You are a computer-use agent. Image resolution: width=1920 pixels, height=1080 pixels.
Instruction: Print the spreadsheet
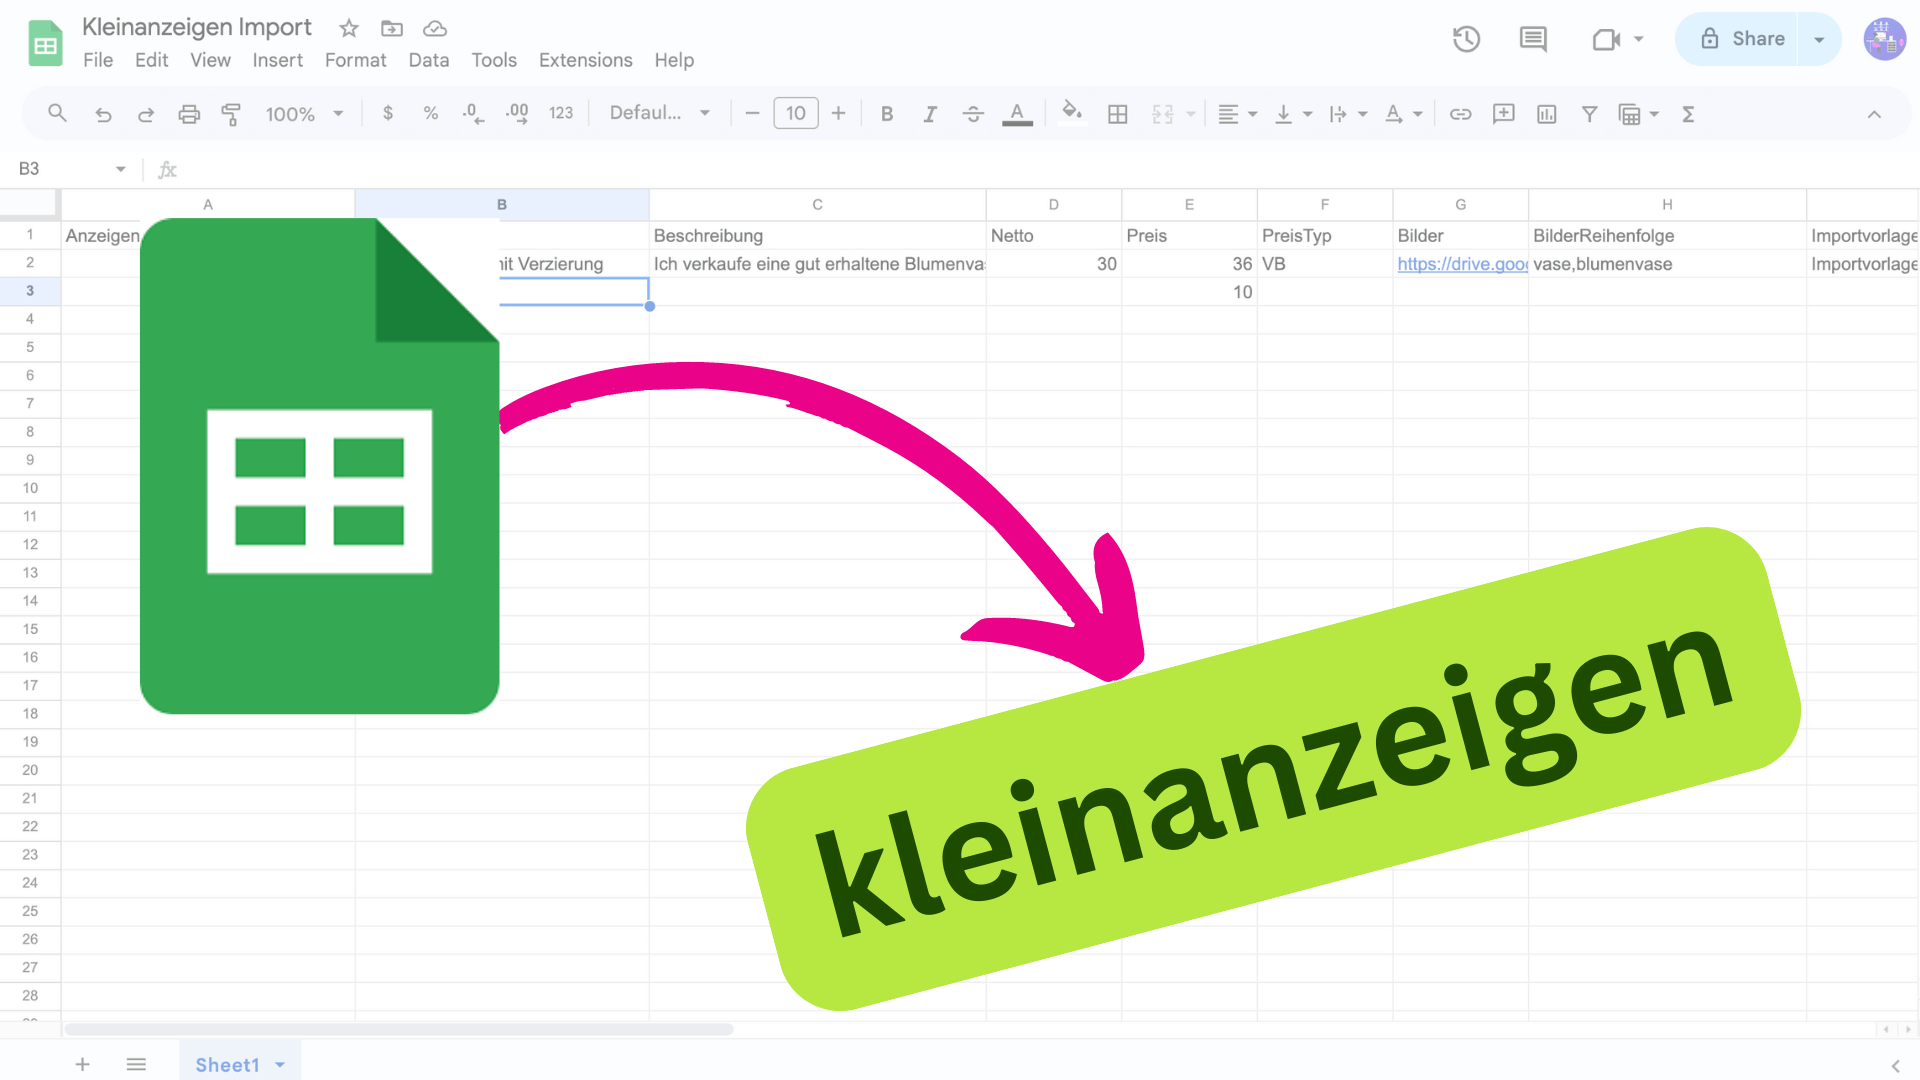coord(189,114)
